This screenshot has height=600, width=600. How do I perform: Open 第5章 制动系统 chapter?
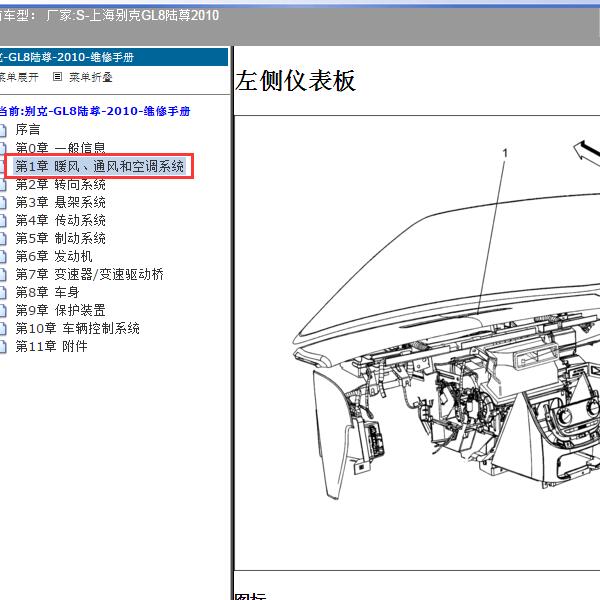pos(60,238)
